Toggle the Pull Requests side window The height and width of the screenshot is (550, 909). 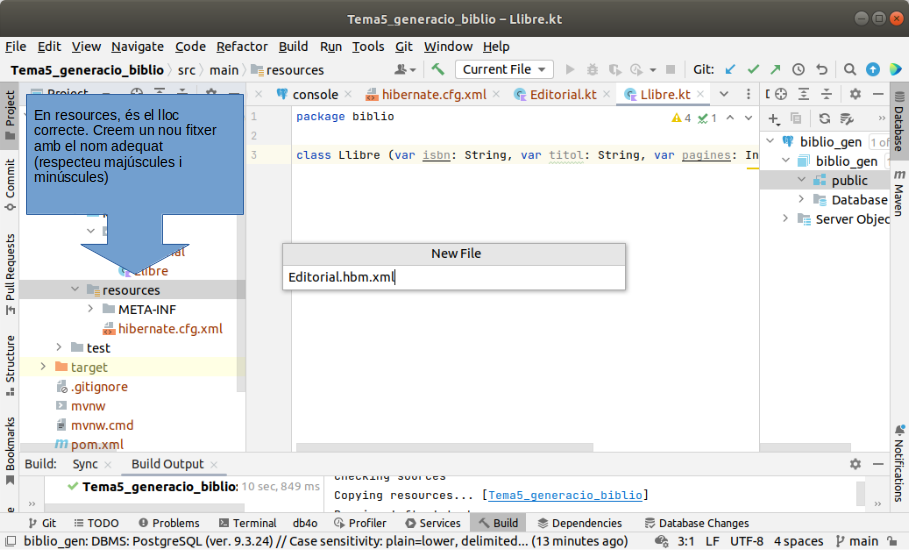click(x=10, y=274)
